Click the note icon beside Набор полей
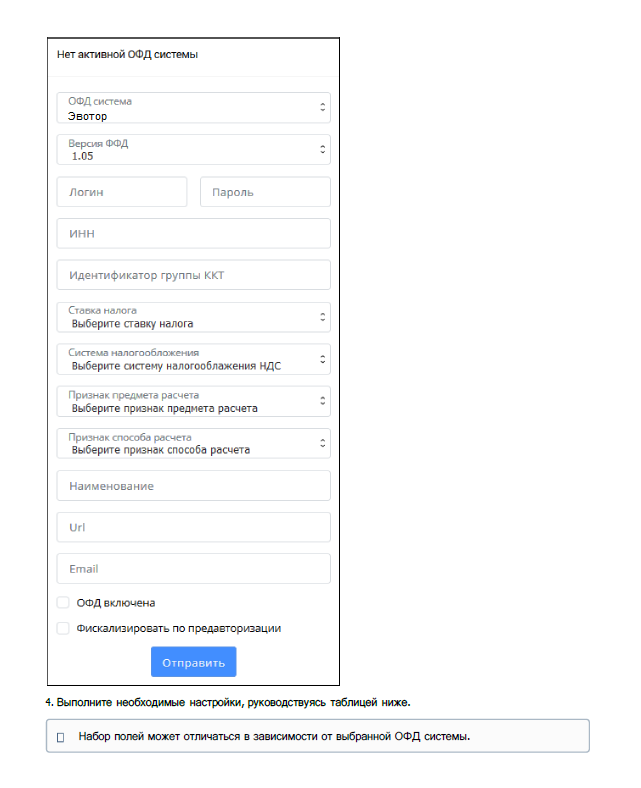The width and height of the screenshot is (641, 788). 60,737
